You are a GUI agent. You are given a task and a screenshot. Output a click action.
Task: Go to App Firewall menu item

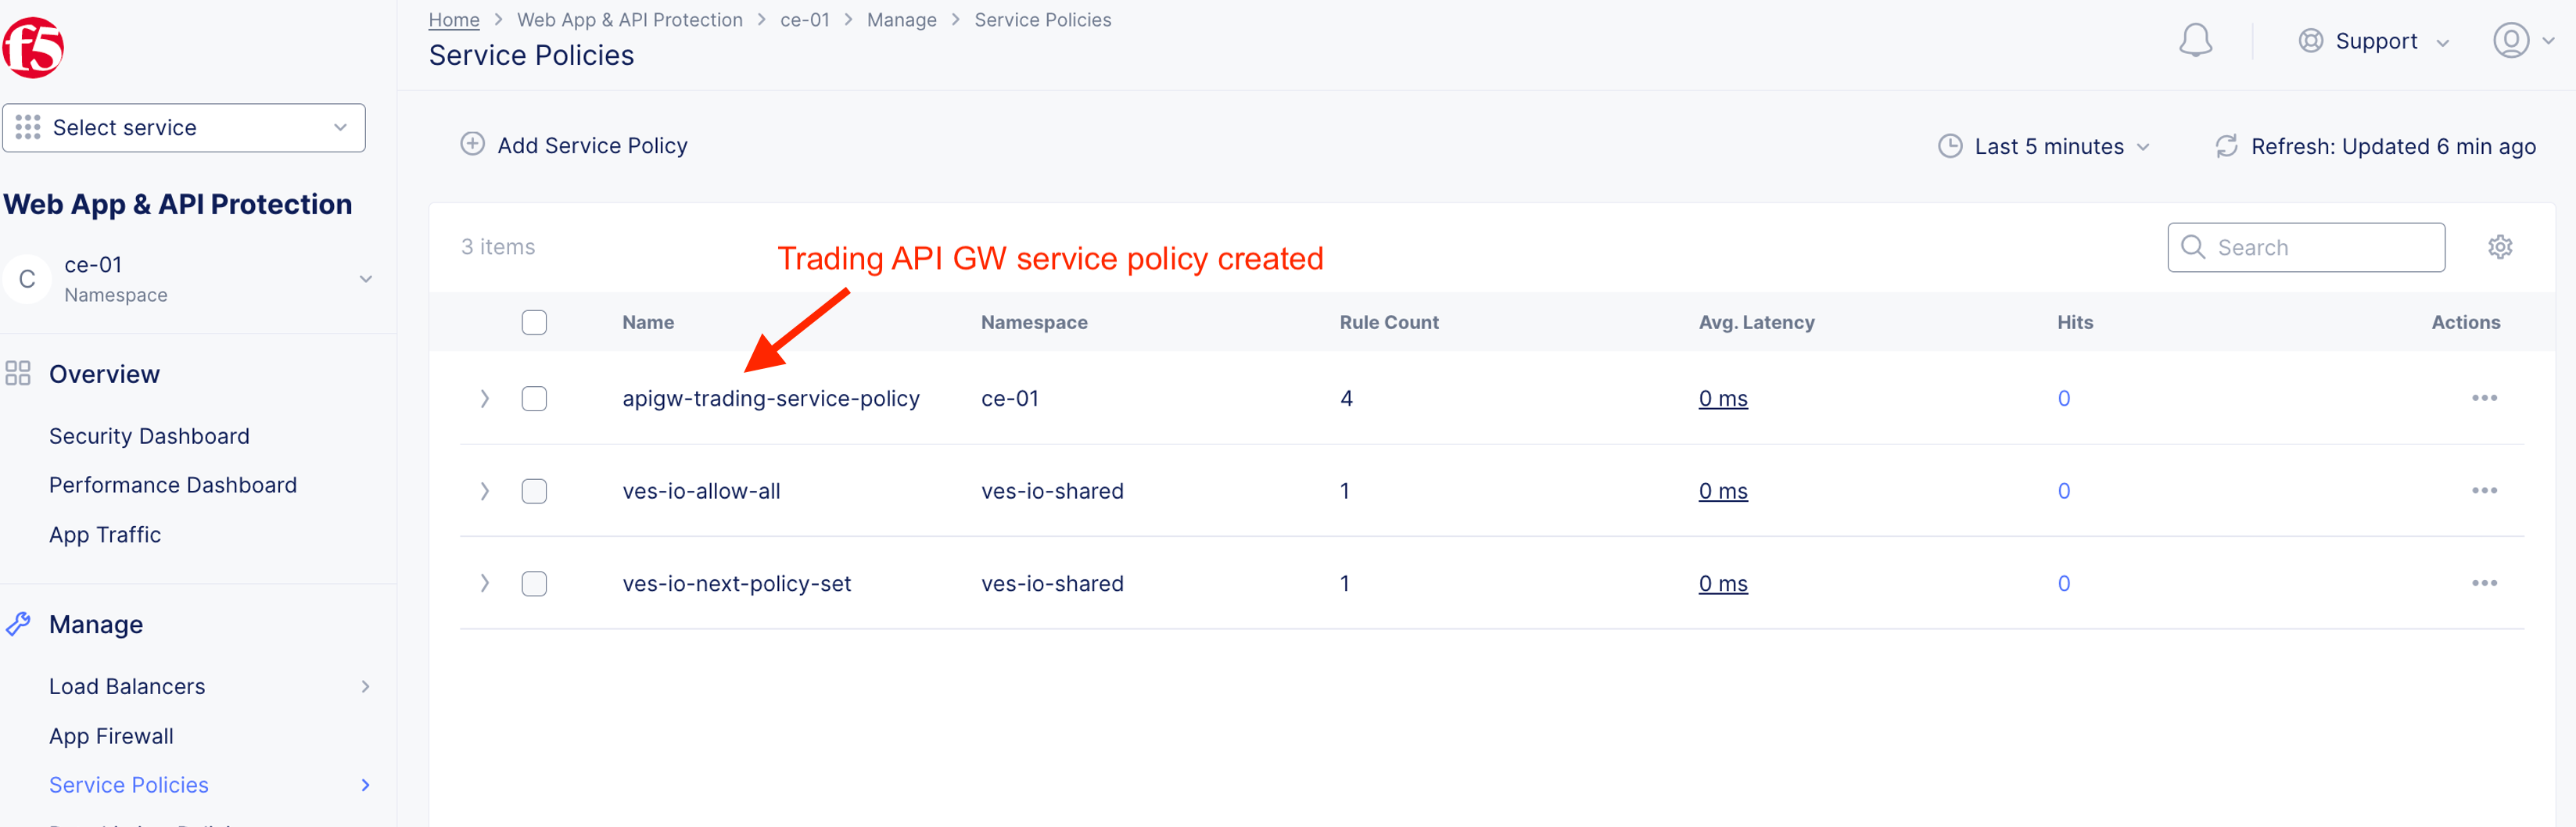pyautogui.click(x=111, y=736)
